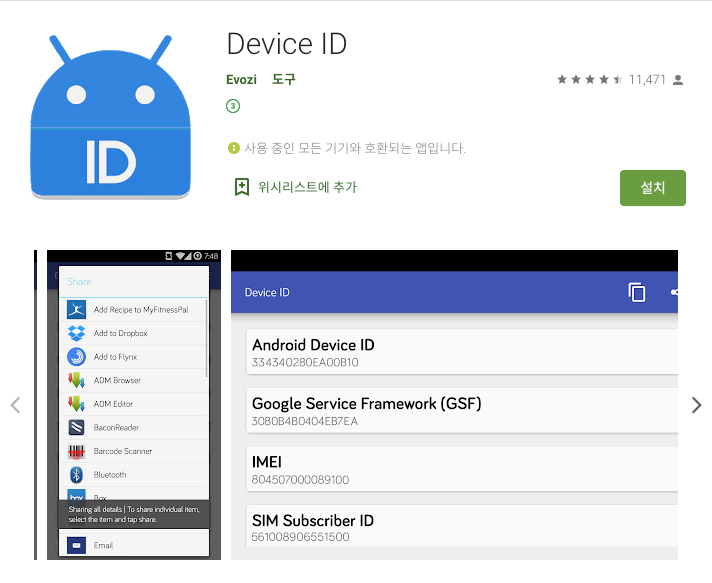This screenshot has width=712, height=583.
Task: Click the Bluetooth icon in Share list
Action: (x=76, y=474)
